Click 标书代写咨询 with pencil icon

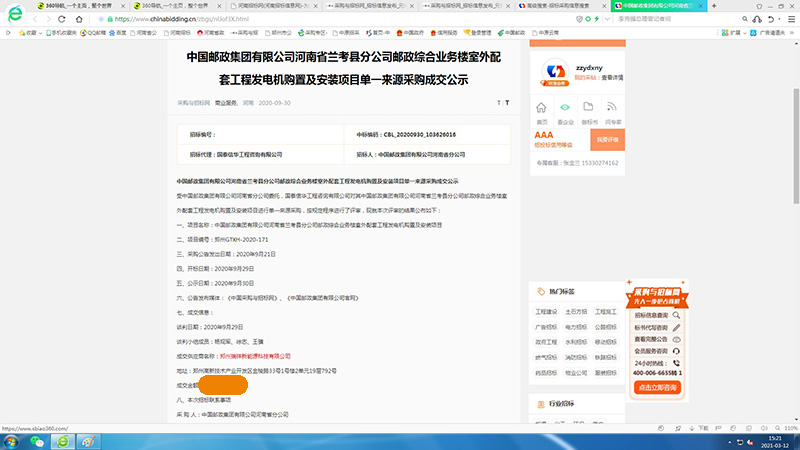(x=657, y=328)
